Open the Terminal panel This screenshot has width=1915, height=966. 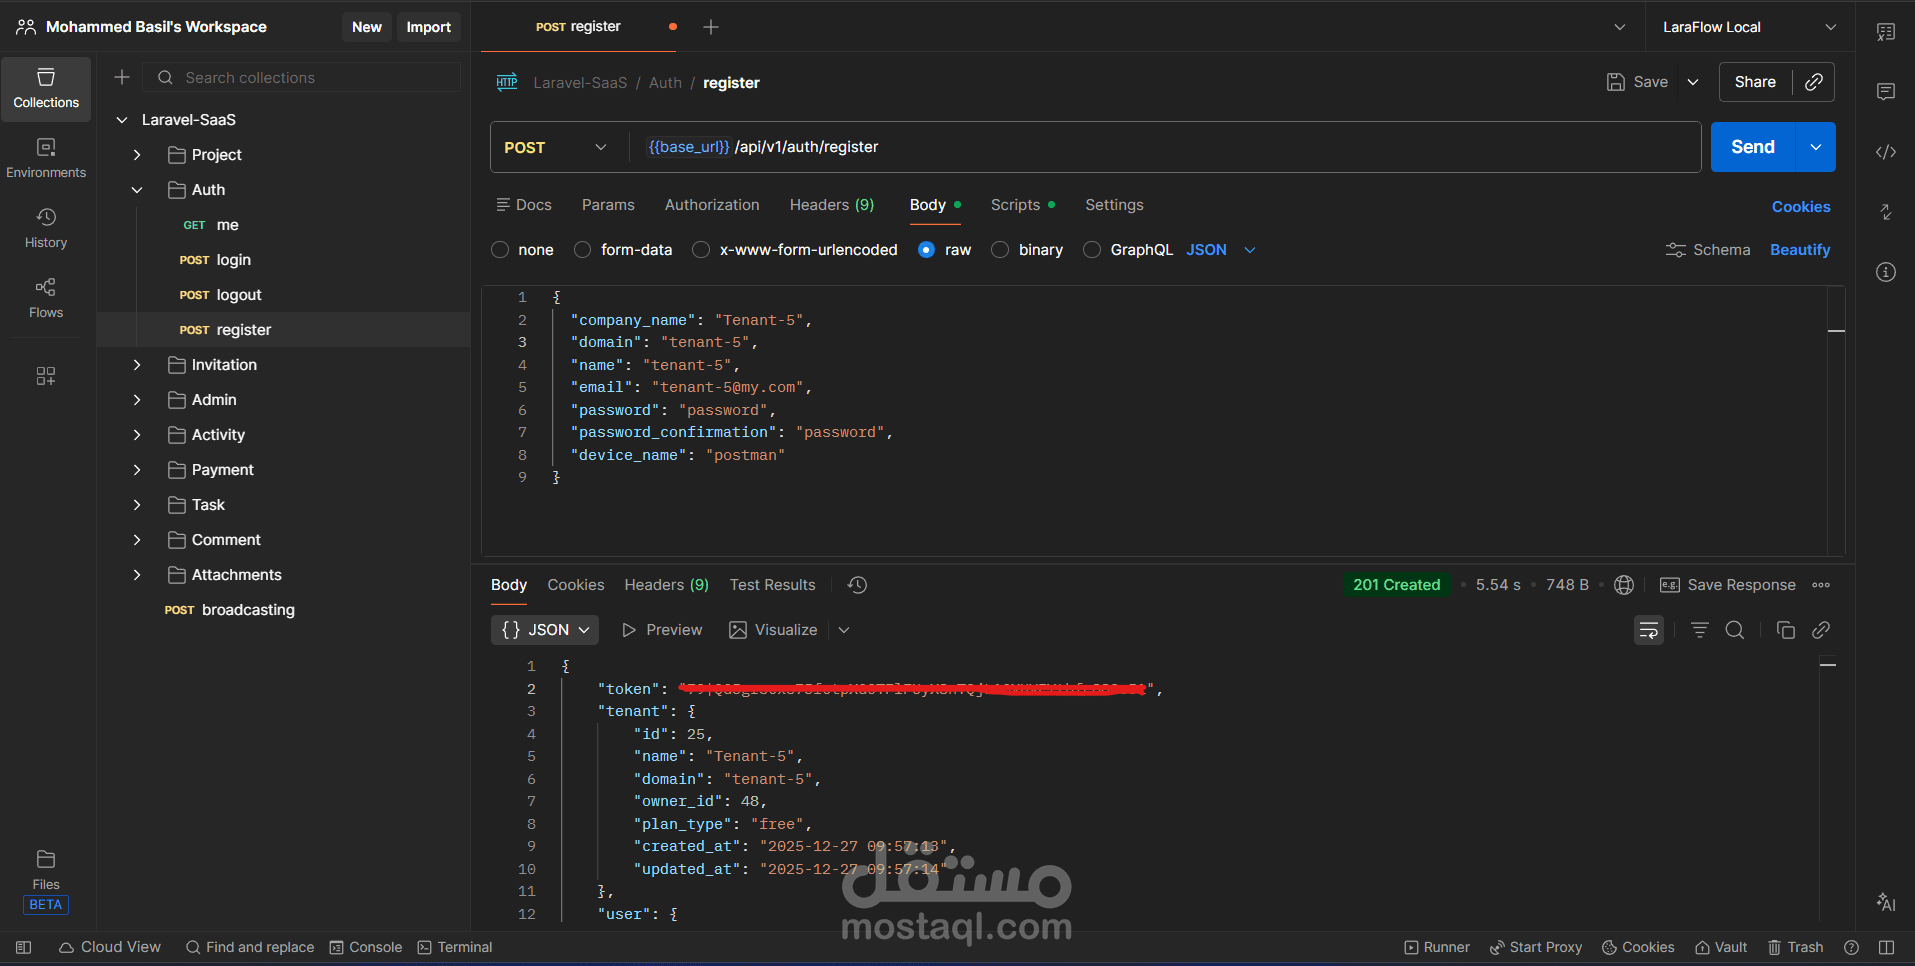455,947
